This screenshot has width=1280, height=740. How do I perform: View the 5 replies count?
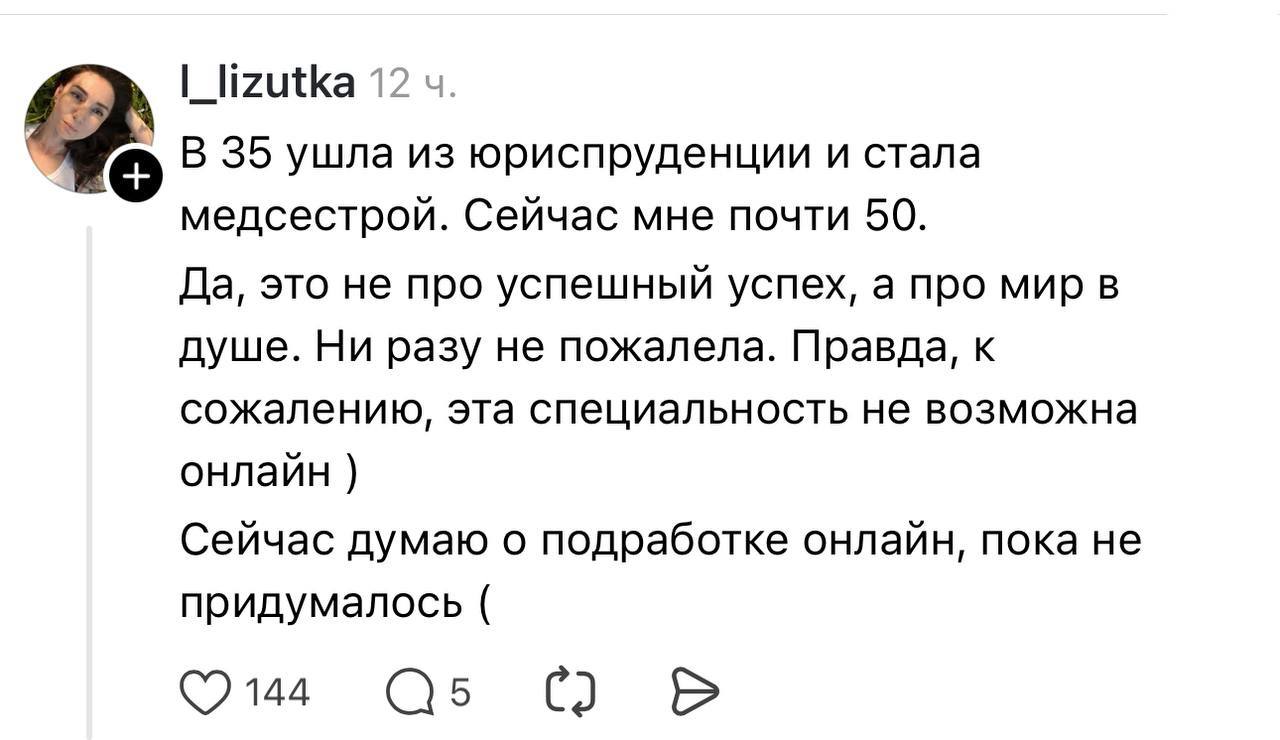(x=460, y=692)
